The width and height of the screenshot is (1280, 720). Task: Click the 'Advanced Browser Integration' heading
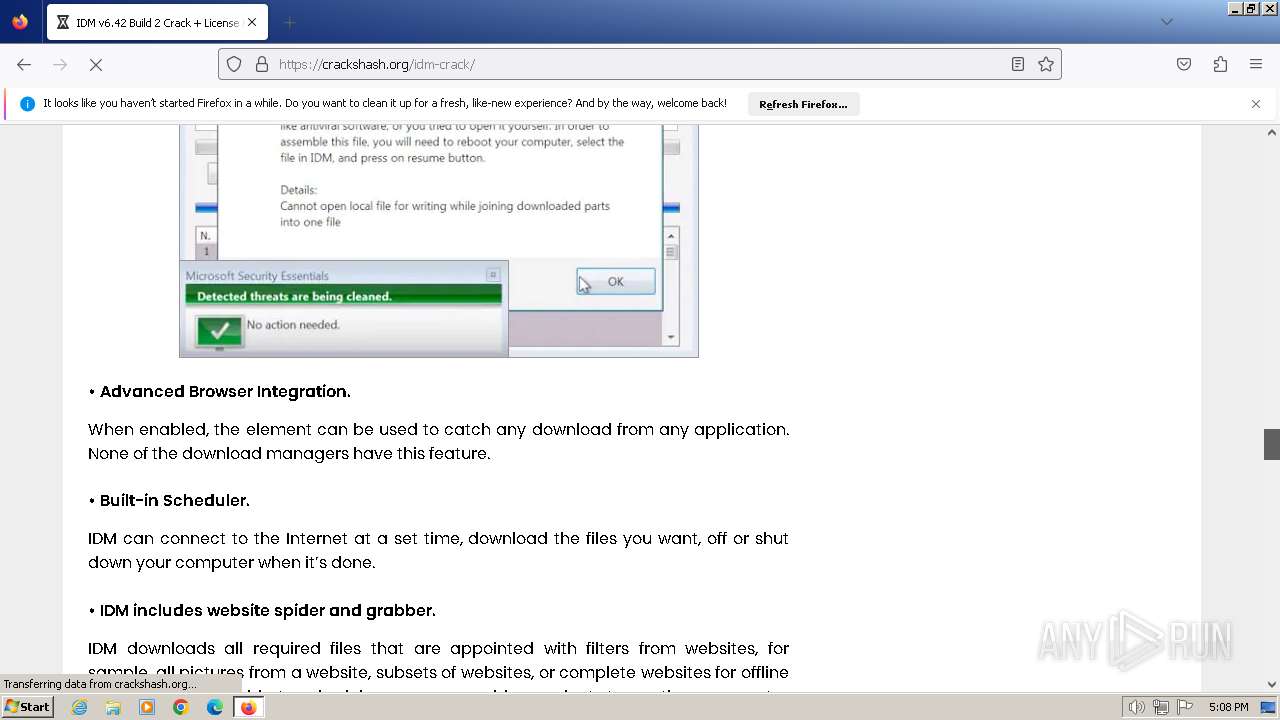(225, 391)
